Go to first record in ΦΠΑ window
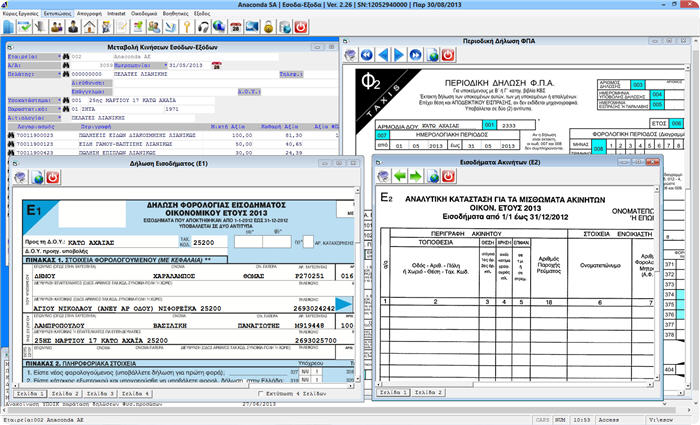The width and height of the screenshot is (700, 425). click(367, 55)
